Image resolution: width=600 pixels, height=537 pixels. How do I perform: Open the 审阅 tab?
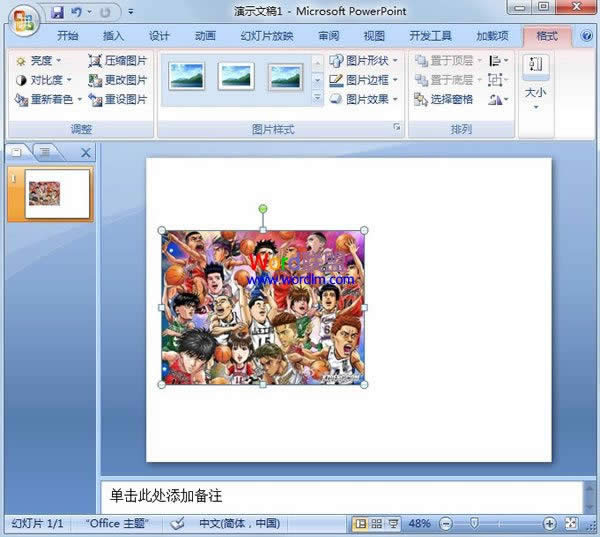(x=329, y=36)
